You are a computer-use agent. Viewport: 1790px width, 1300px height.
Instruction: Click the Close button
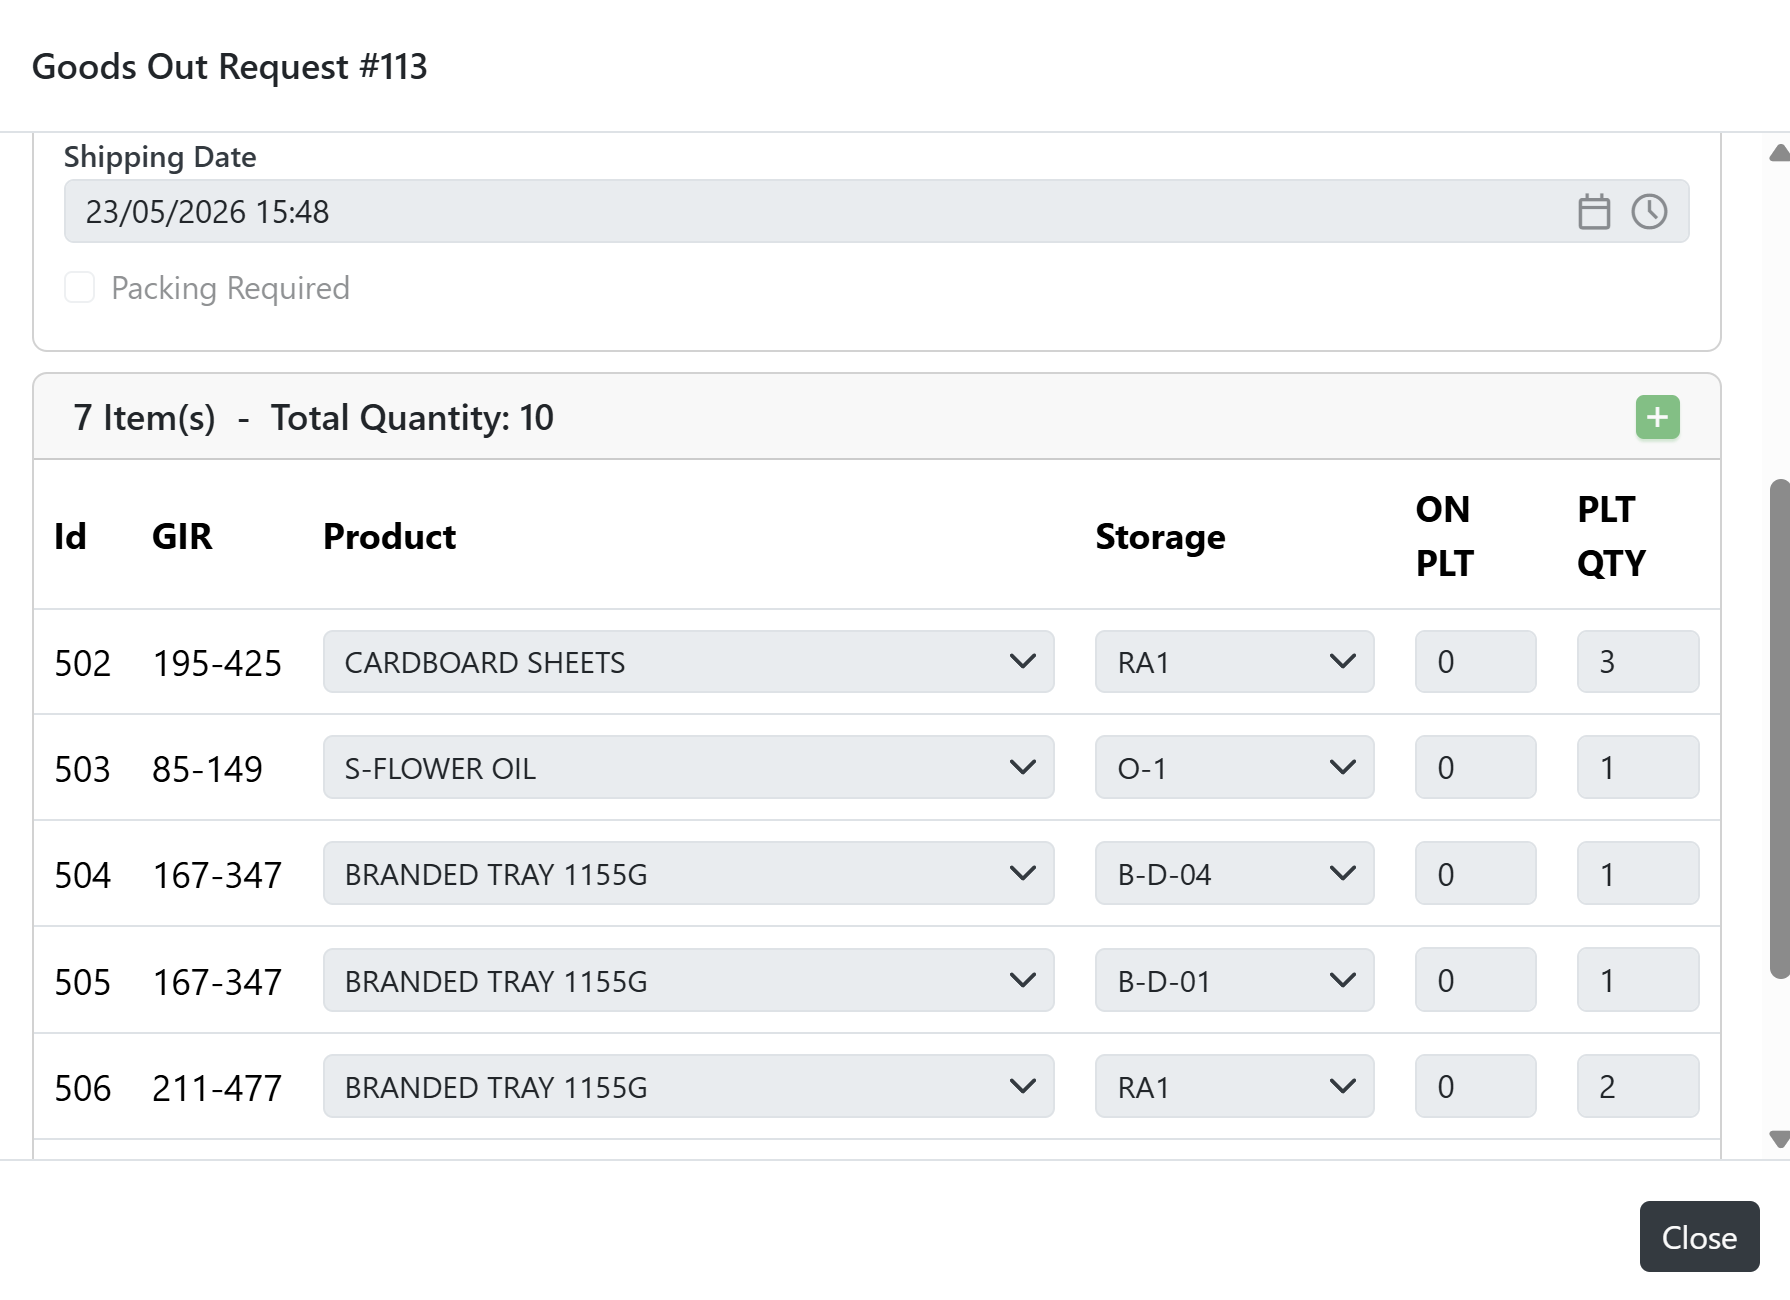point(1699,1237)
